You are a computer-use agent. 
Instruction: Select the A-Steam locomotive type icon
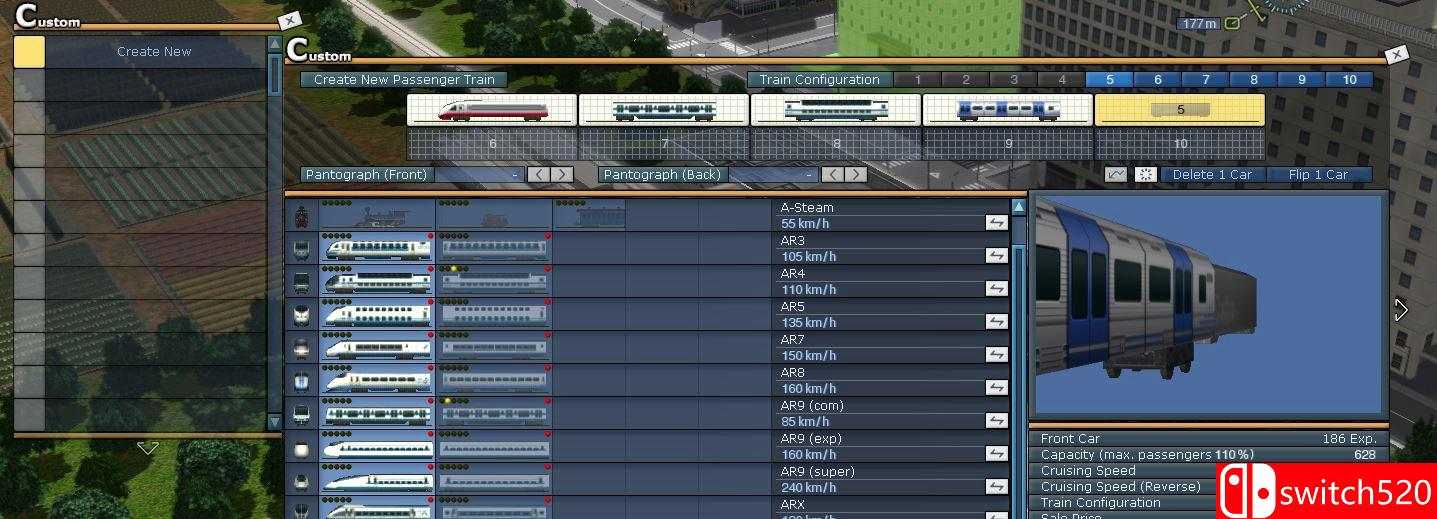click(x=302, y=216)
